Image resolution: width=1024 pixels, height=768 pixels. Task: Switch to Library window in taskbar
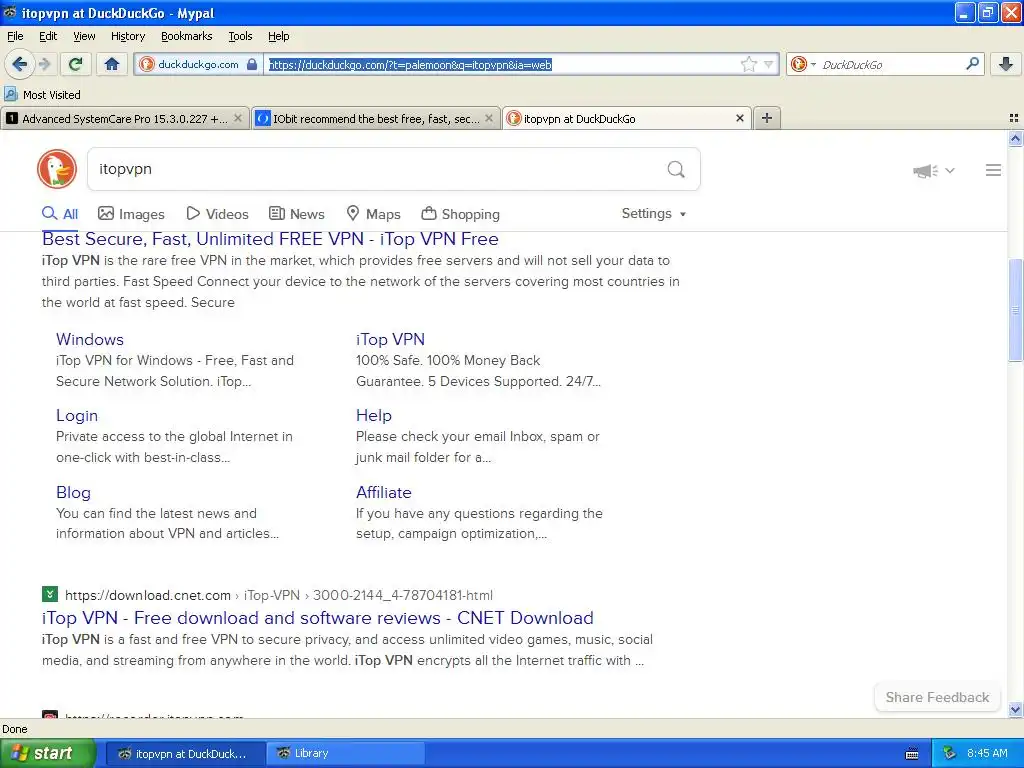pos(345,753)
